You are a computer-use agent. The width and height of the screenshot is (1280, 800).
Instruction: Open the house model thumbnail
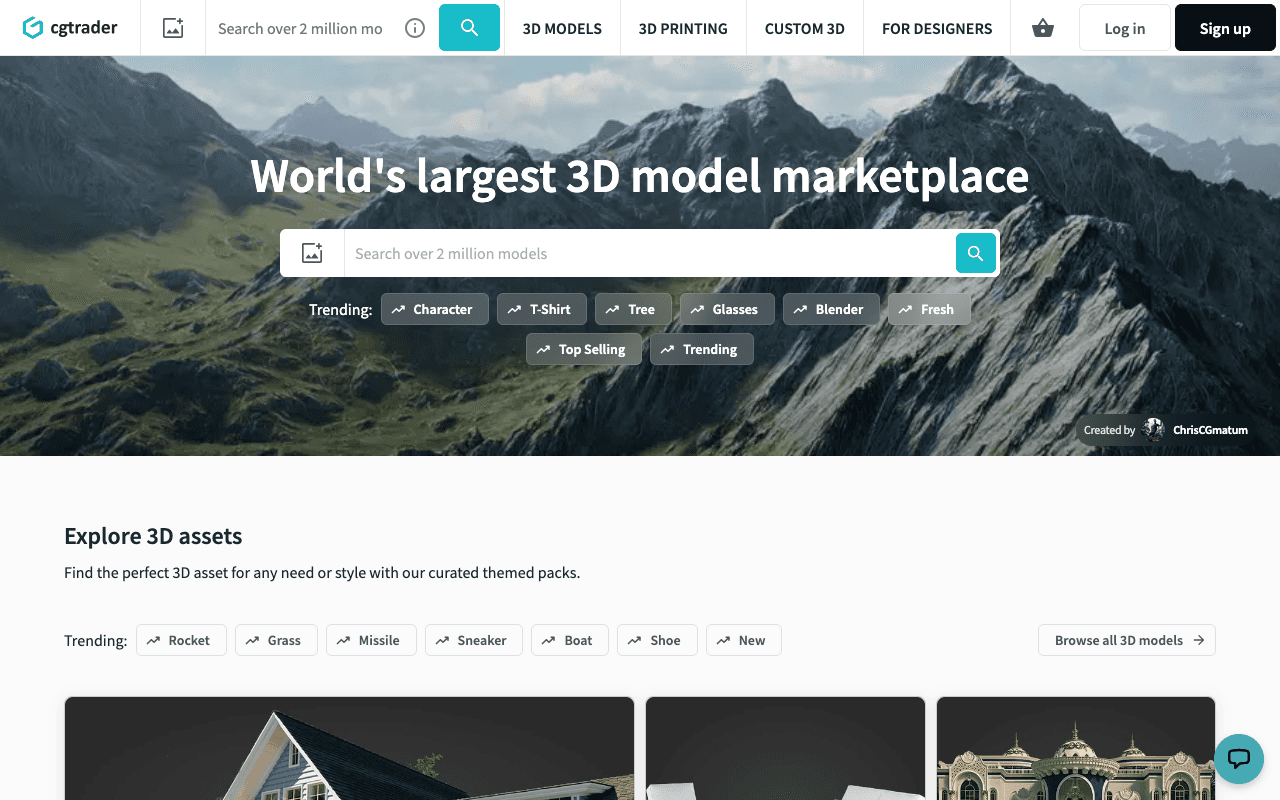pyautogui.click(x=349, y=748)
